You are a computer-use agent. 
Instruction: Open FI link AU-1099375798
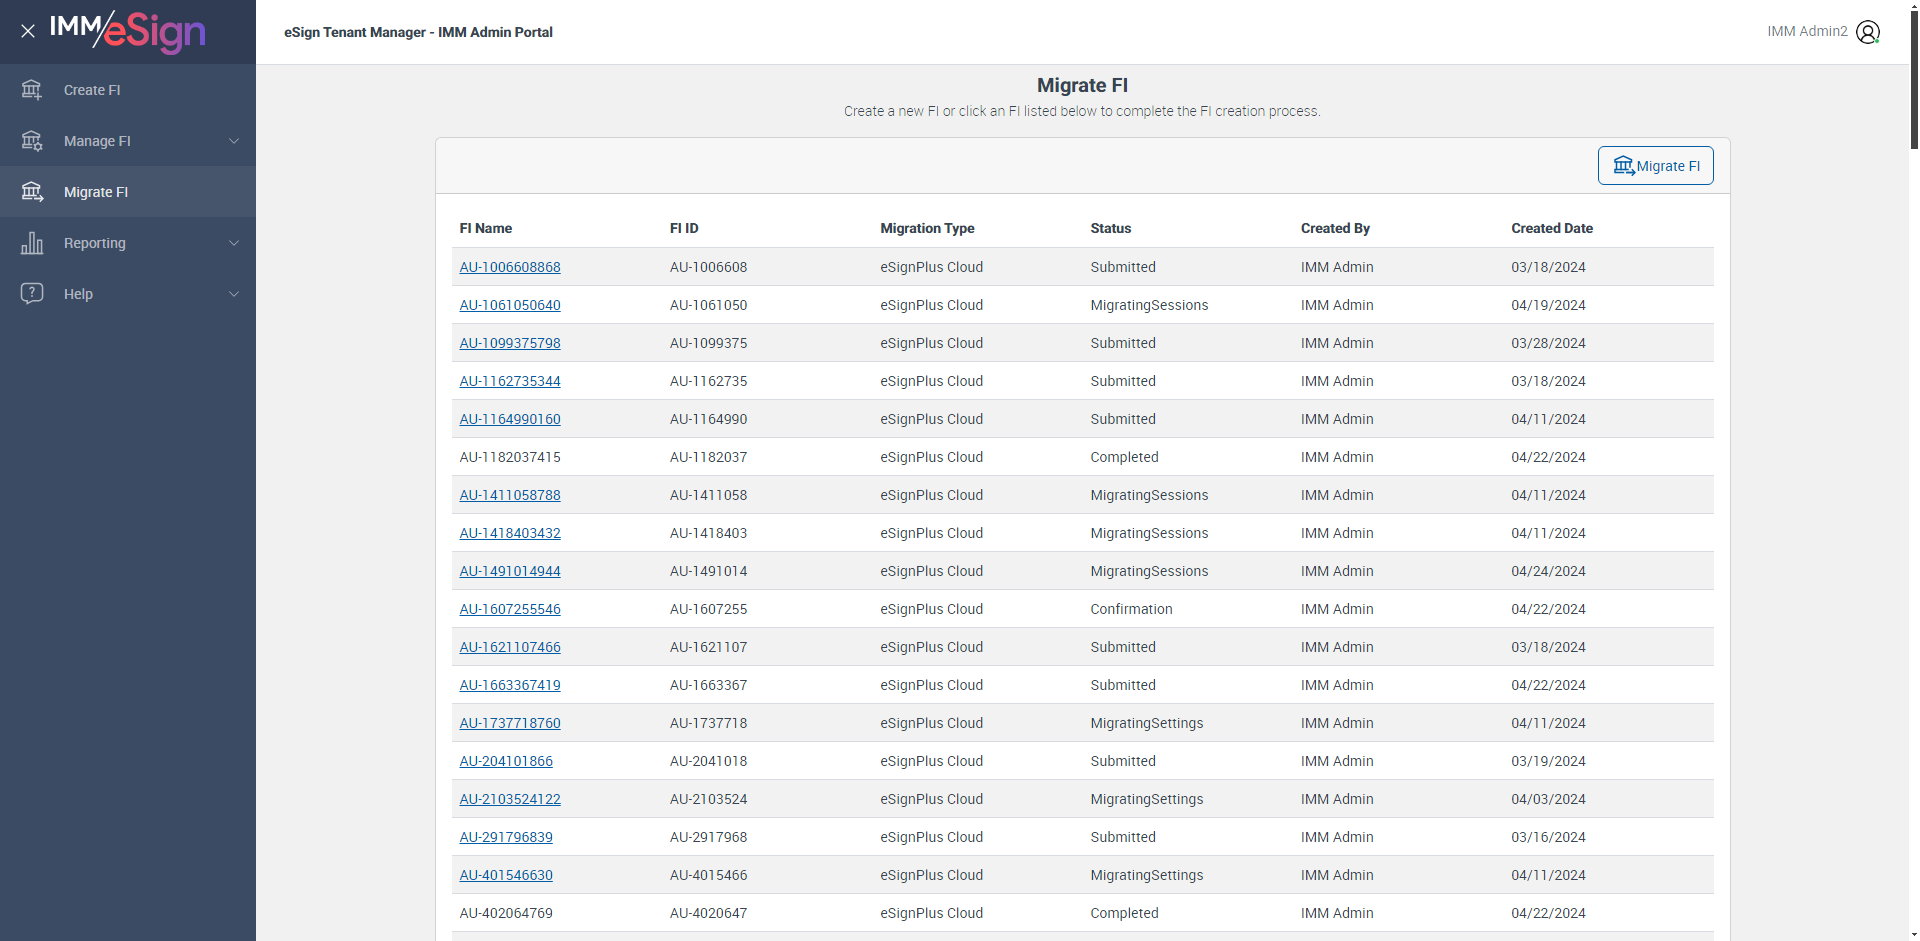point(510,343)
